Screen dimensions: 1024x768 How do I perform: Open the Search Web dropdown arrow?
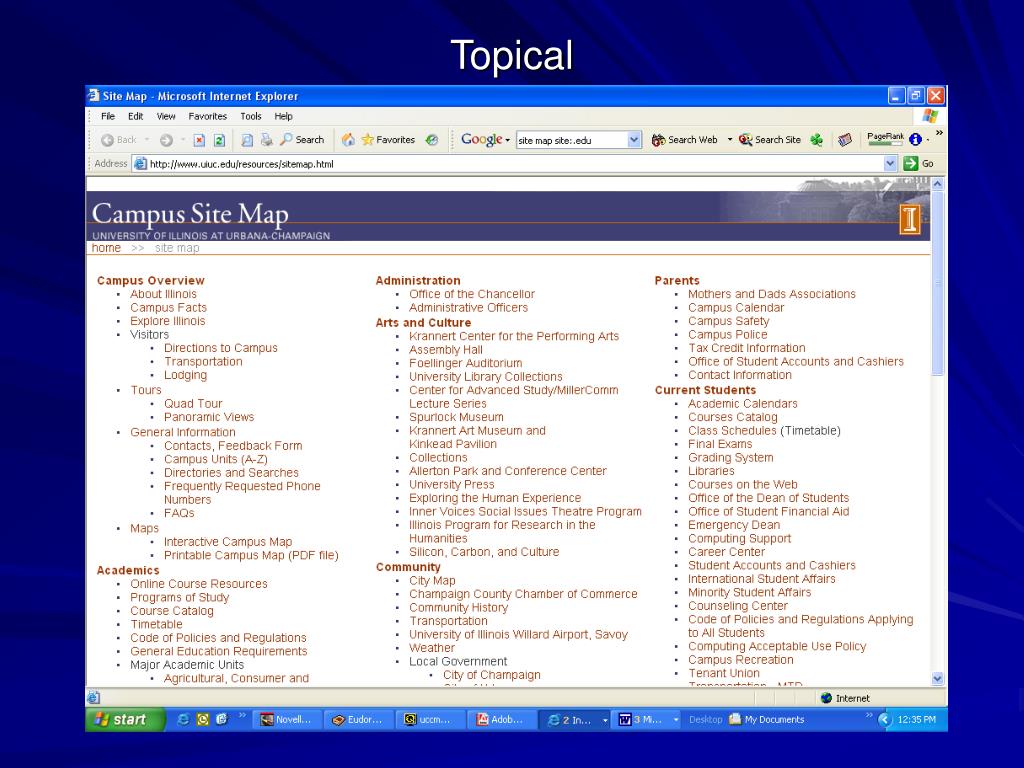pos(729,140)
